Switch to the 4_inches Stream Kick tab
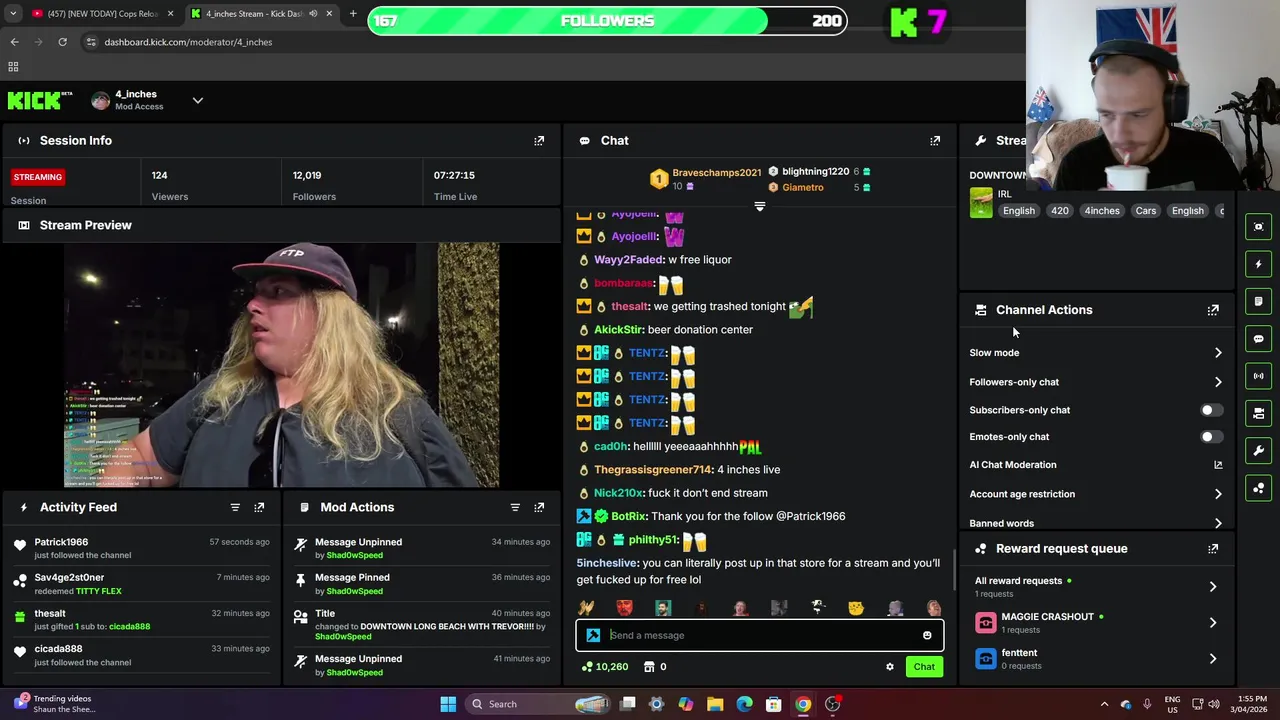The height and width of the screenshot is (720, 1280). pos(262,14)
